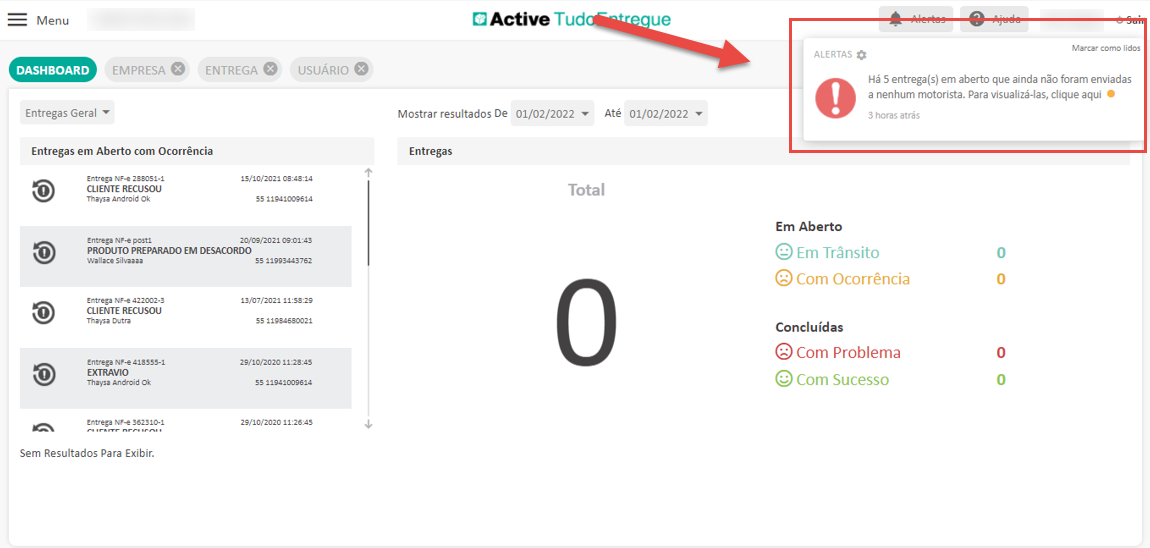Screen dimensions: 1150x548
Task: Click the red exclamation alert icon
Action: pos(835,98)
